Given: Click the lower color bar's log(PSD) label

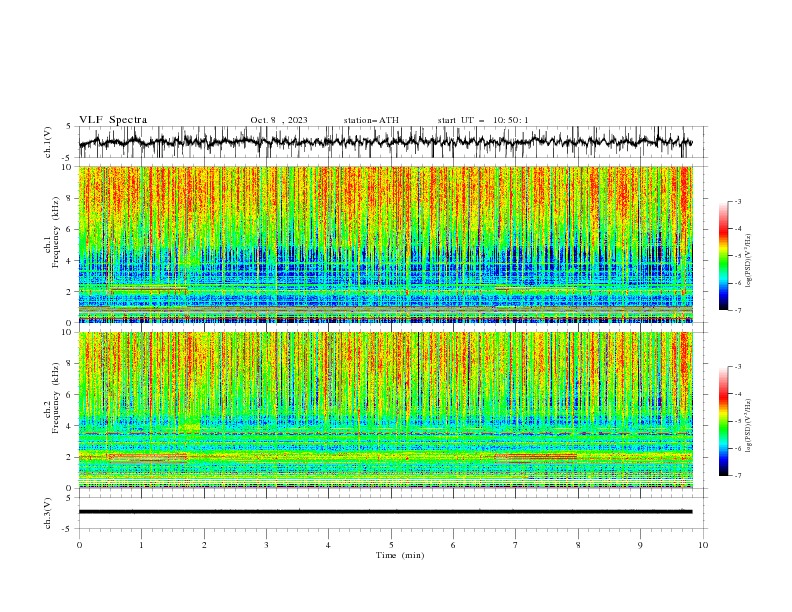Looking at the screenshot, I should [x=748, y=425].
